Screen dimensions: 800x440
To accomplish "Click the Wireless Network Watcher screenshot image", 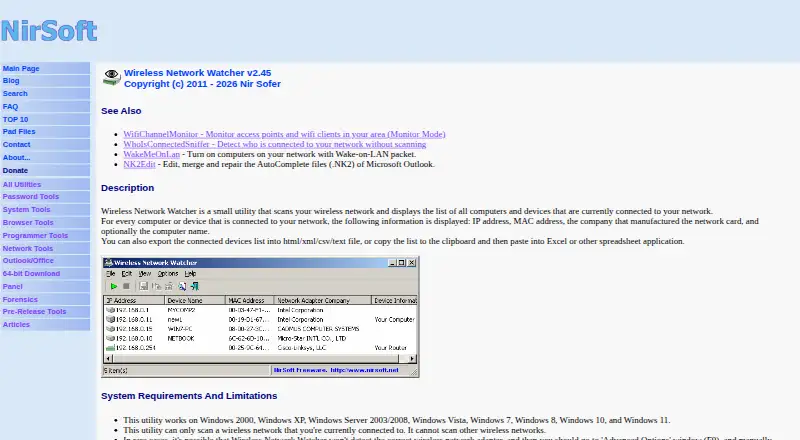I will [260, 317].
